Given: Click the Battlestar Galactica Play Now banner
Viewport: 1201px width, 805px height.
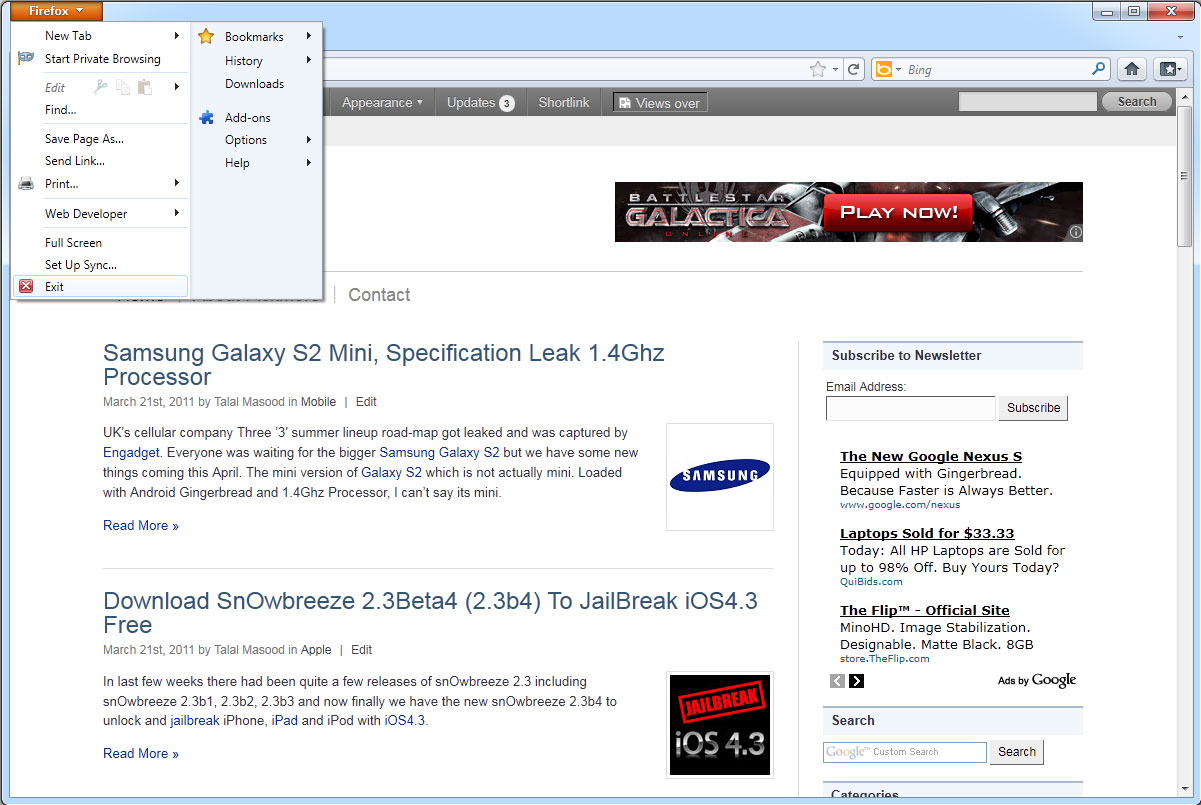Looking at the screenshot, I should pos(849,212).
